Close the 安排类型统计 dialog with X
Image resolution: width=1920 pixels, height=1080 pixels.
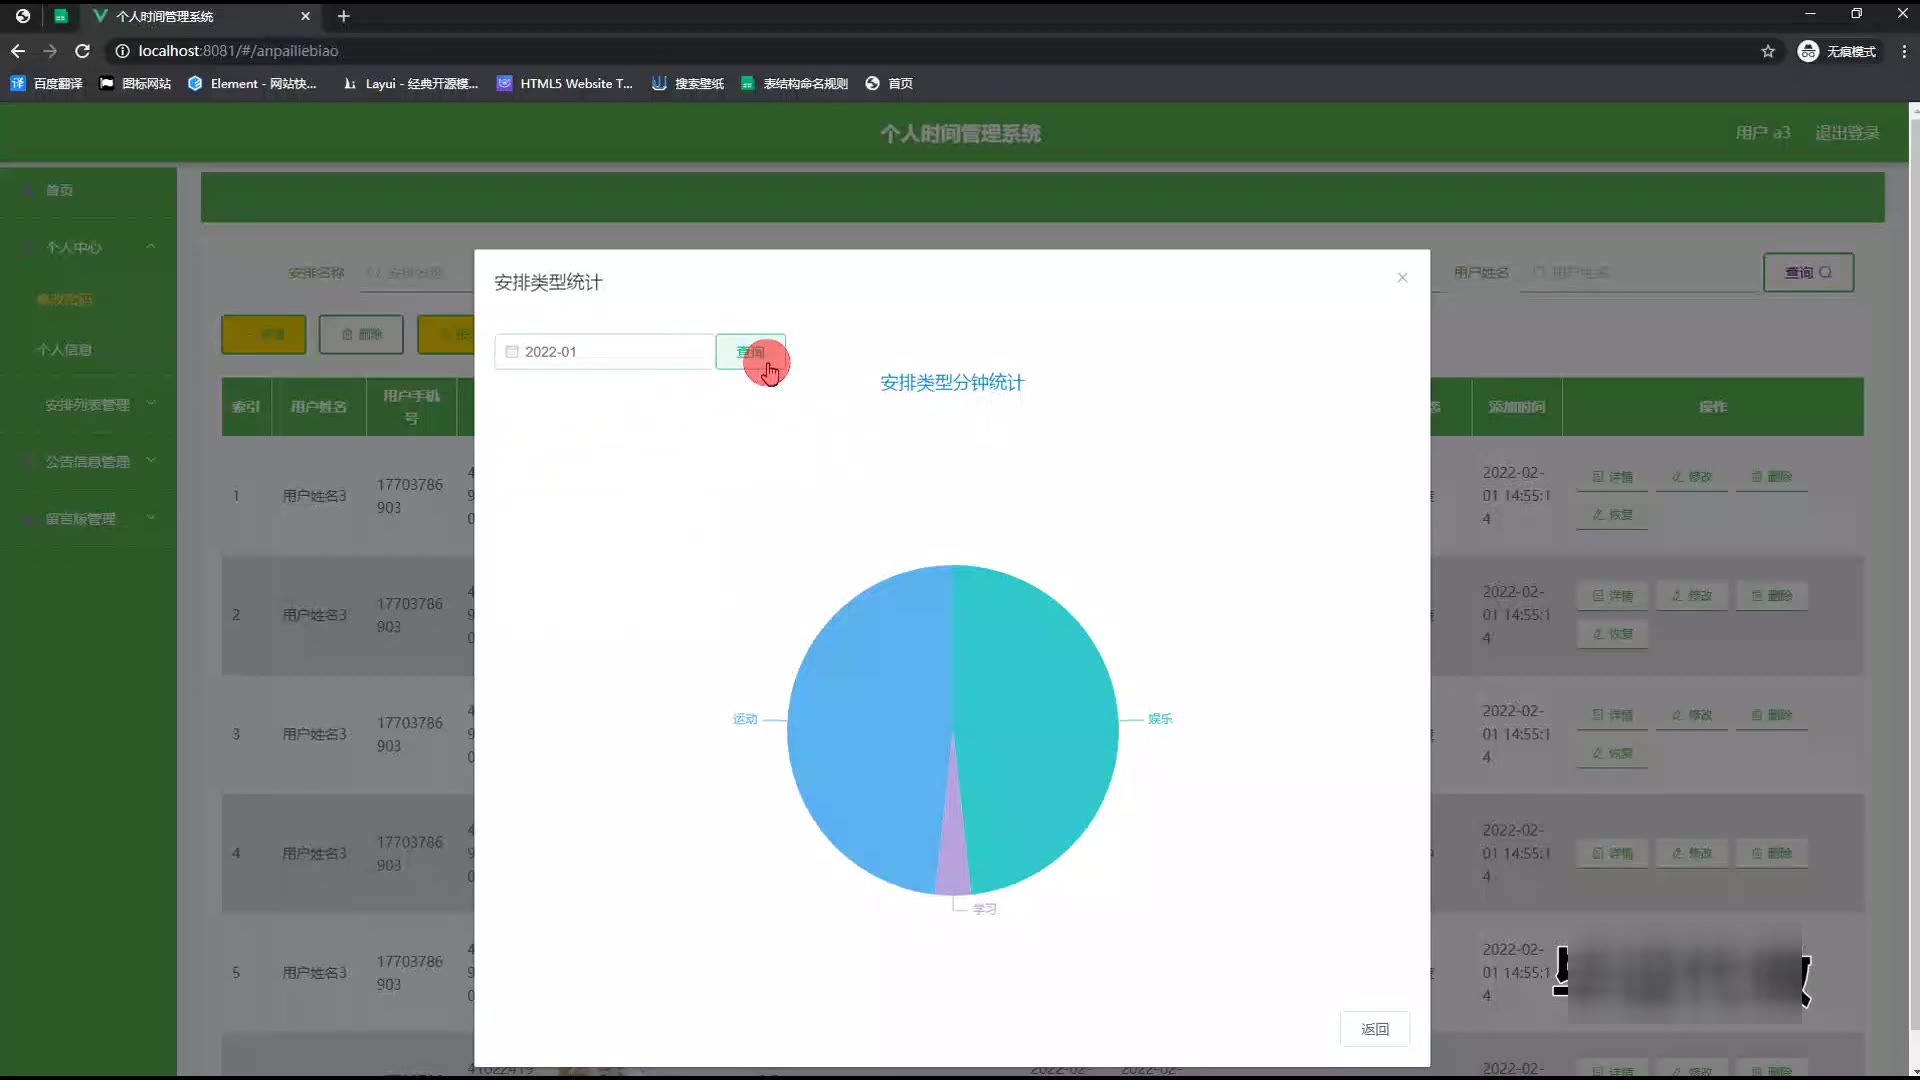pos(1402,278)
